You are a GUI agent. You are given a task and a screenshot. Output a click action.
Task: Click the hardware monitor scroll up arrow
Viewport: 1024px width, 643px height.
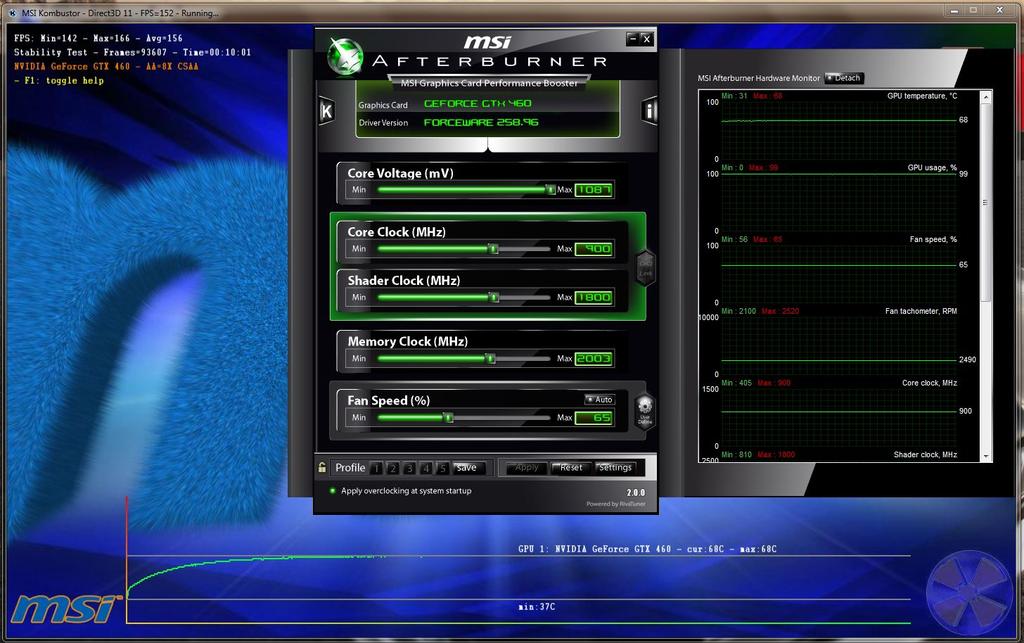click(x=986, y=97)
